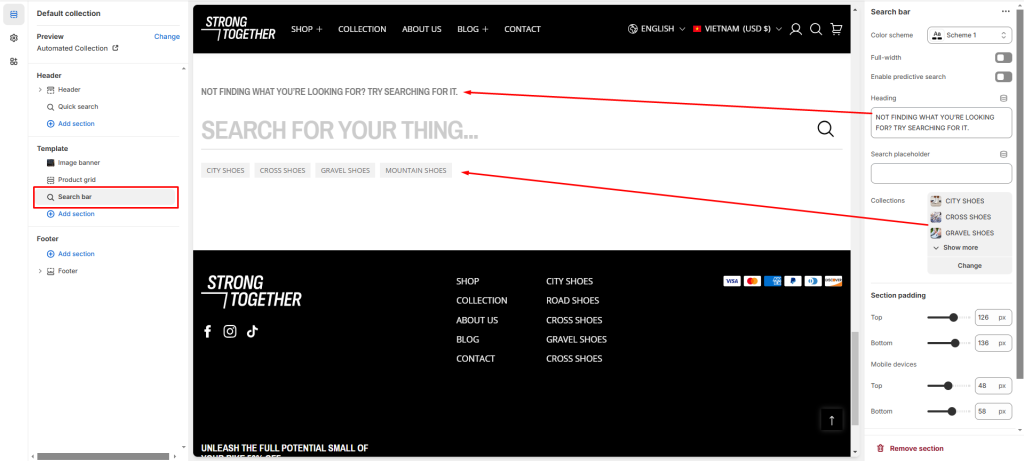Open the shopping cart icon
This screenshot has height=461, width=1024.
[836, 29]
